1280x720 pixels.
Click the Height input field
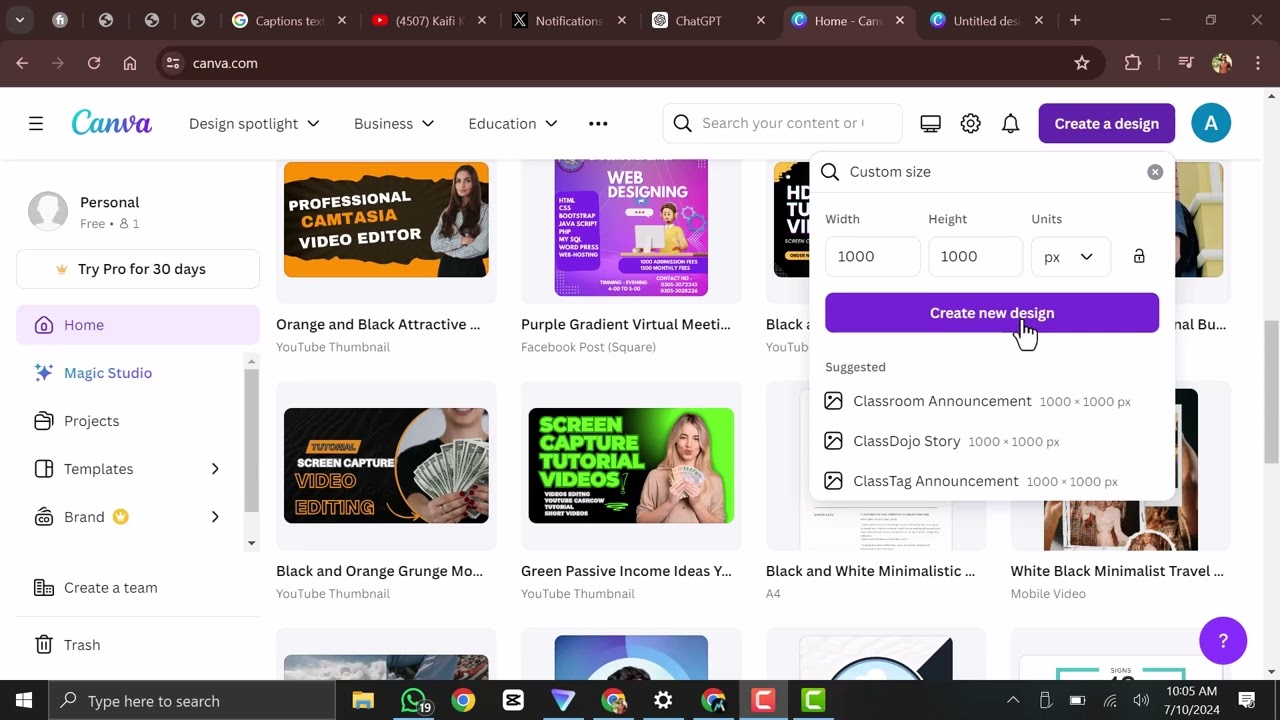tap(976, 257)
